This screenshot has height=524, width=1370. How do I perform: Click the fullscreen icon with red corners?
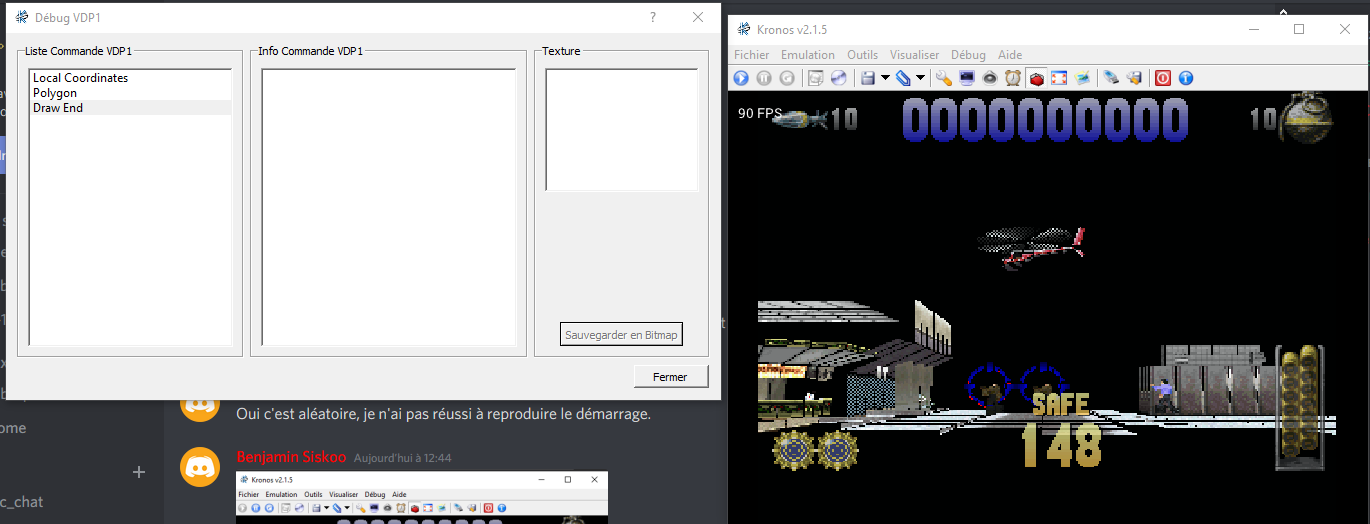coord(1059,78)
